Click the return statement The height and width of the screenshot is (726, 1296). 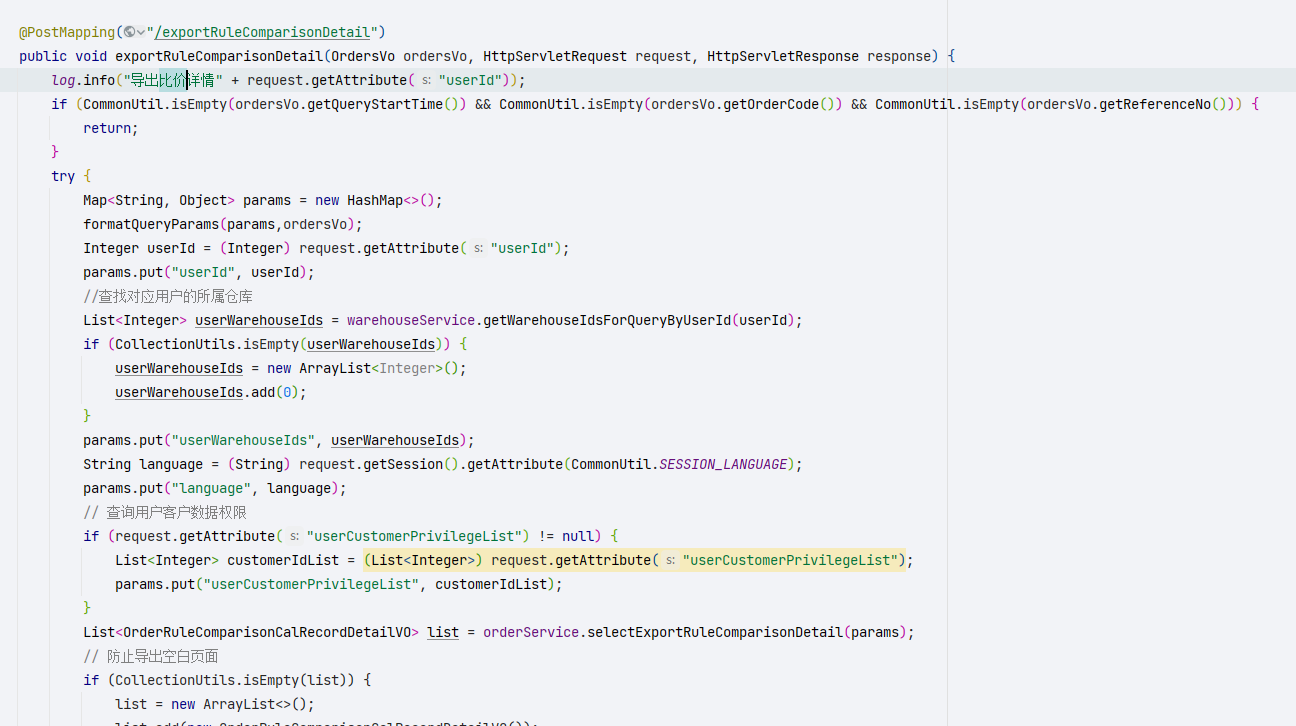(x=109, y=128)
